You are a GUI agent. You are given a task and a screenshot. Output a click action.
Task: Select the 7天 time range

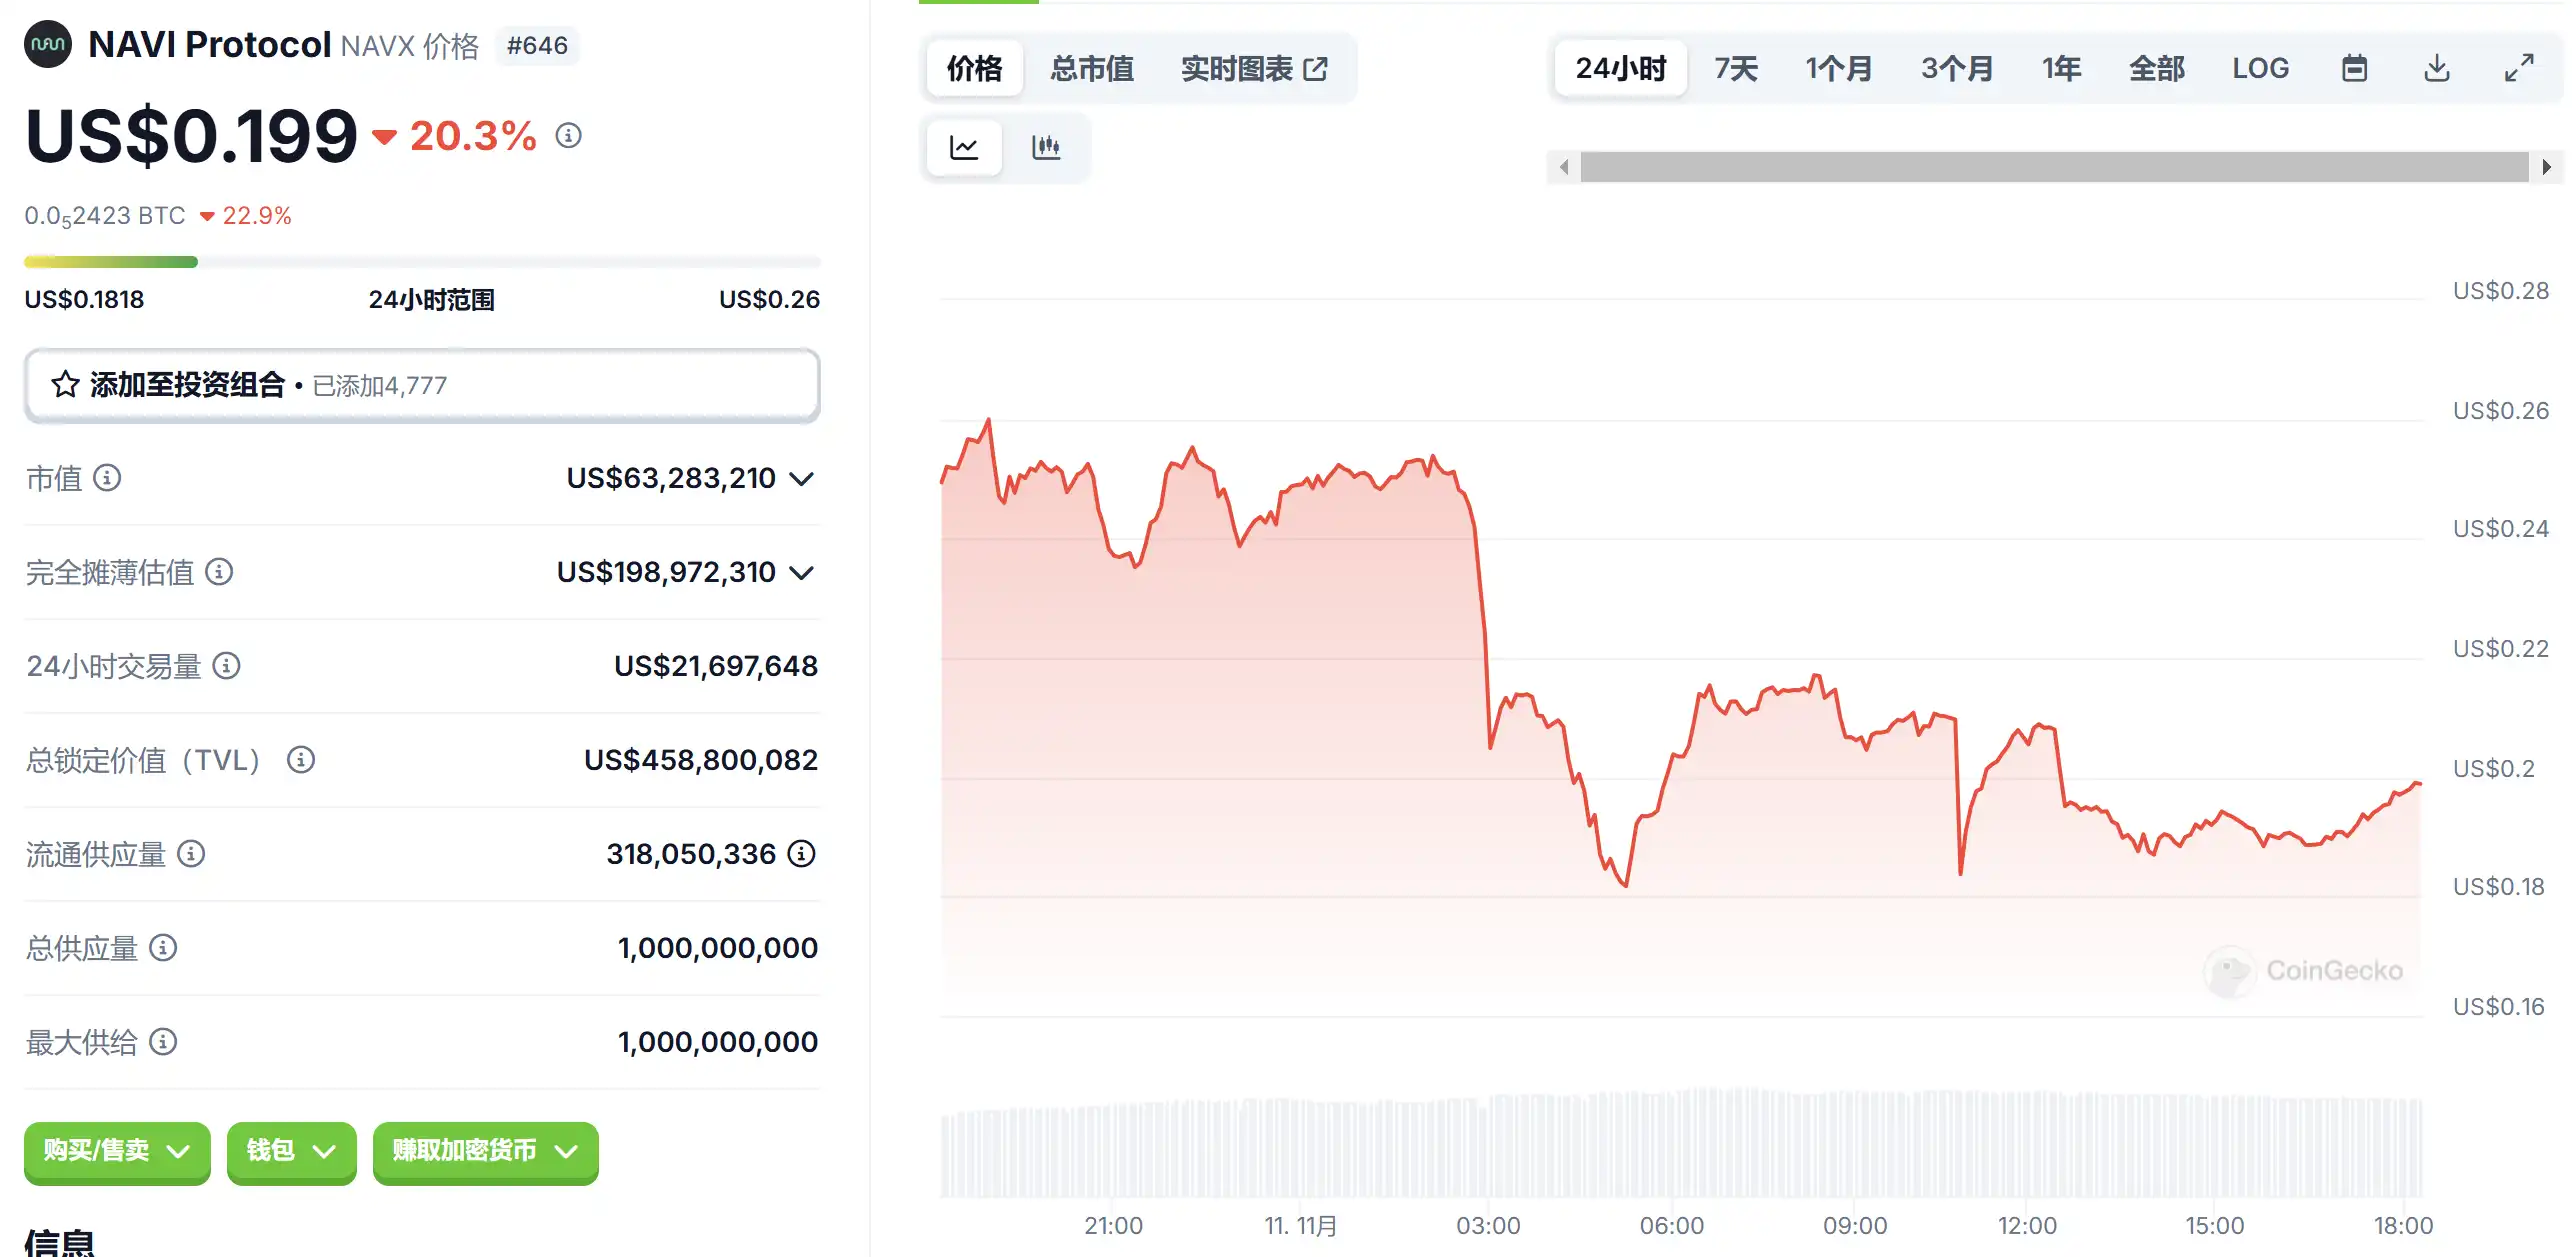pos(1736,68)
